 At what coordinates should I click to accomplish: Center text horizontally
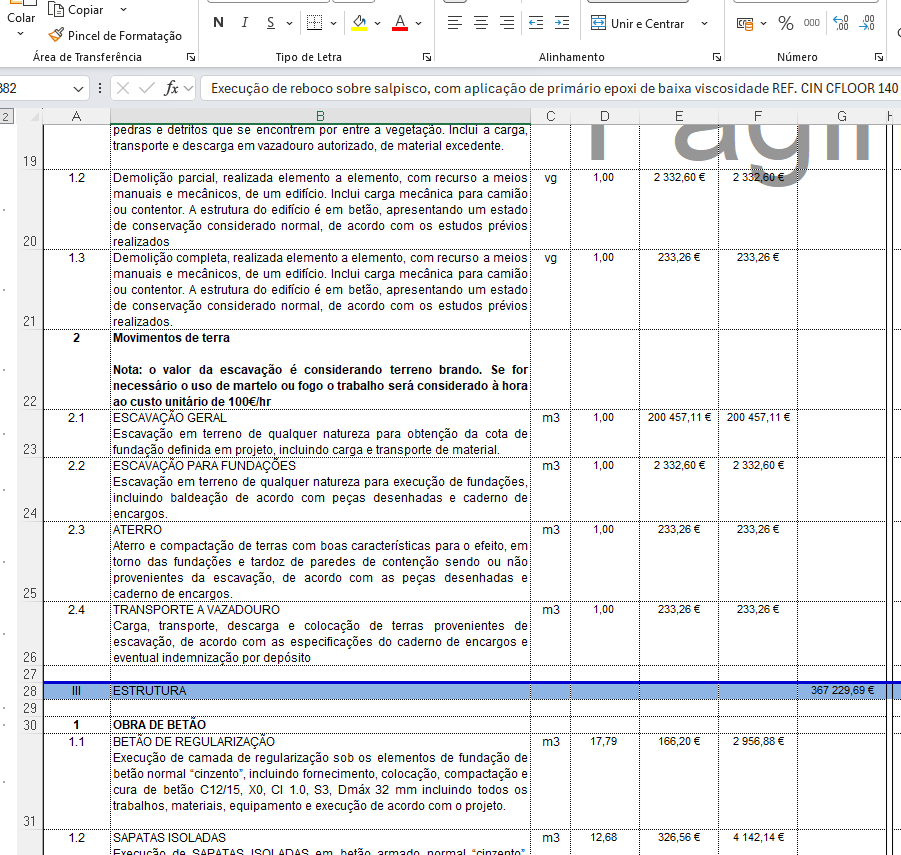480,23
